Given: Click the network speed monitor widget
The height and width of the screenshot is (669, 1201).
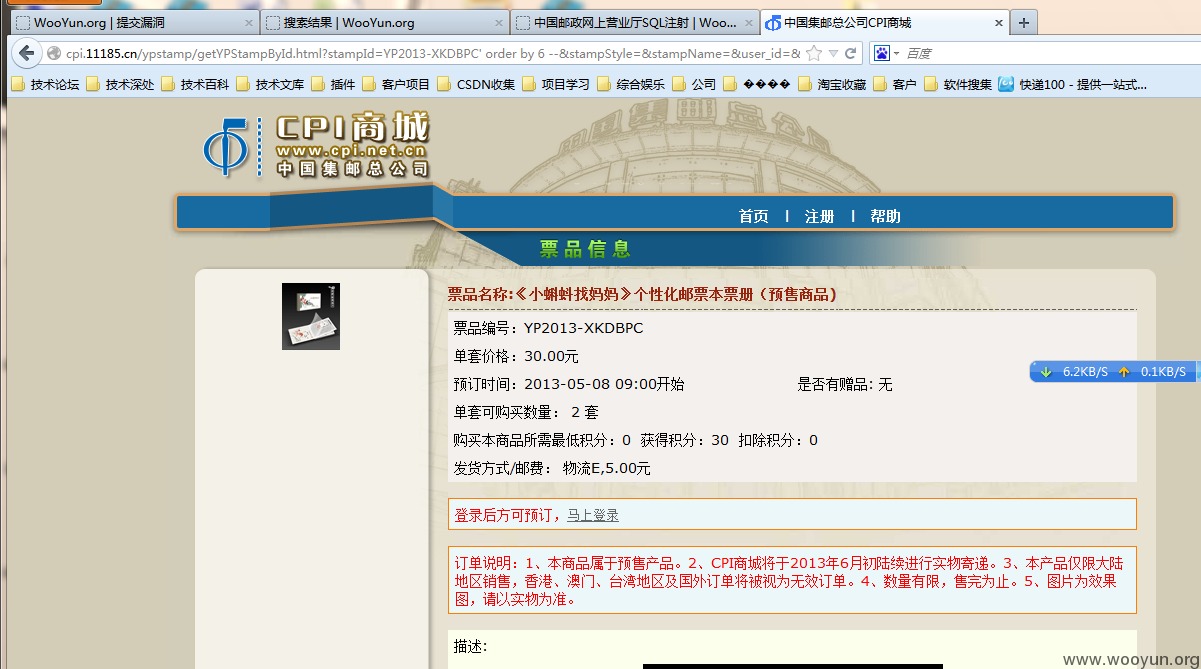Looking at the screenshot, I should tap(1114, 372).
